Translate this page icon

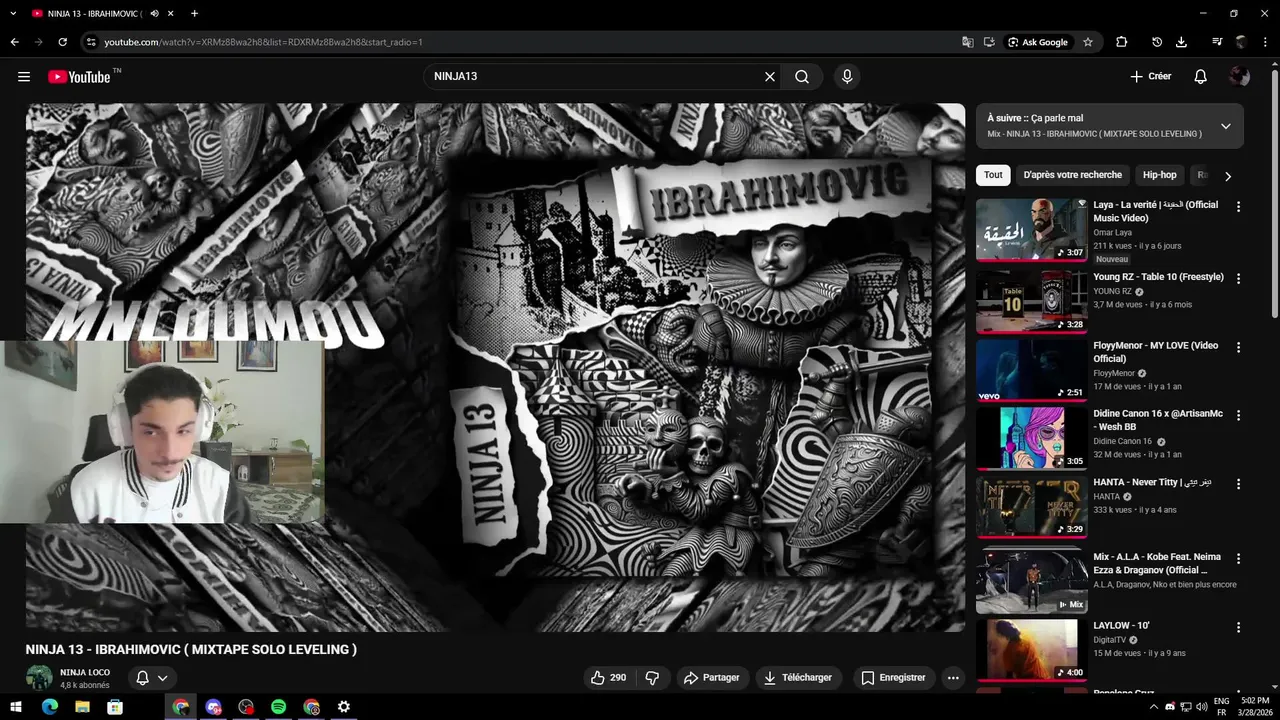coord(967,42)
